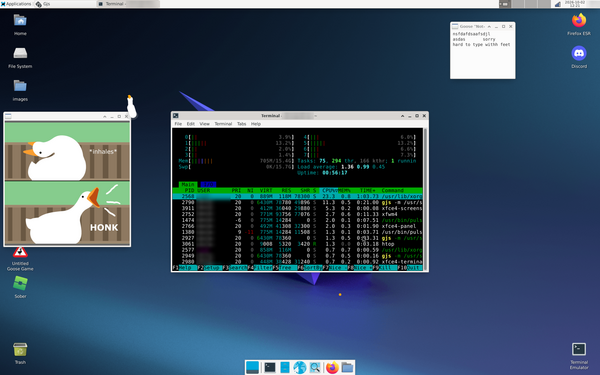Screen dimensions: 600x375
Task: Select the xfce4-panel process row in htop
Action: [297, 226]
